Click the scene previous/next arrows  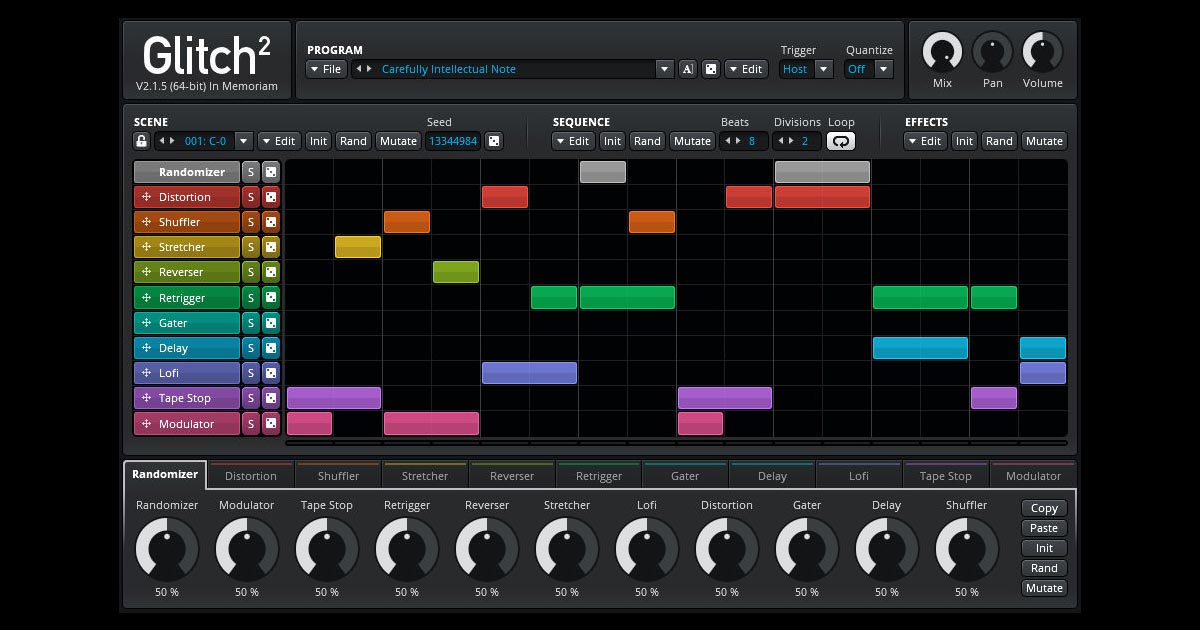tap(168, 141)
